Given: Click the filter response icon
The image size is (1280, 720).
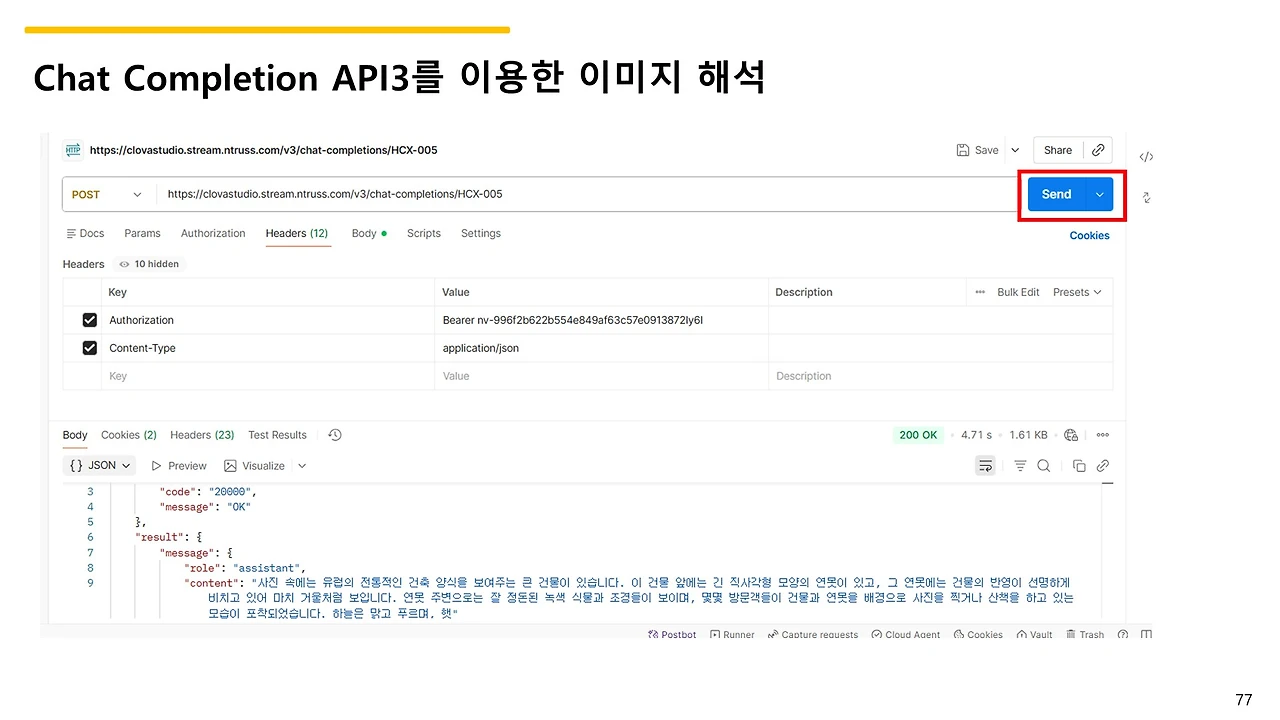Looking at the screenshot, I should [x=1020, y=466].
